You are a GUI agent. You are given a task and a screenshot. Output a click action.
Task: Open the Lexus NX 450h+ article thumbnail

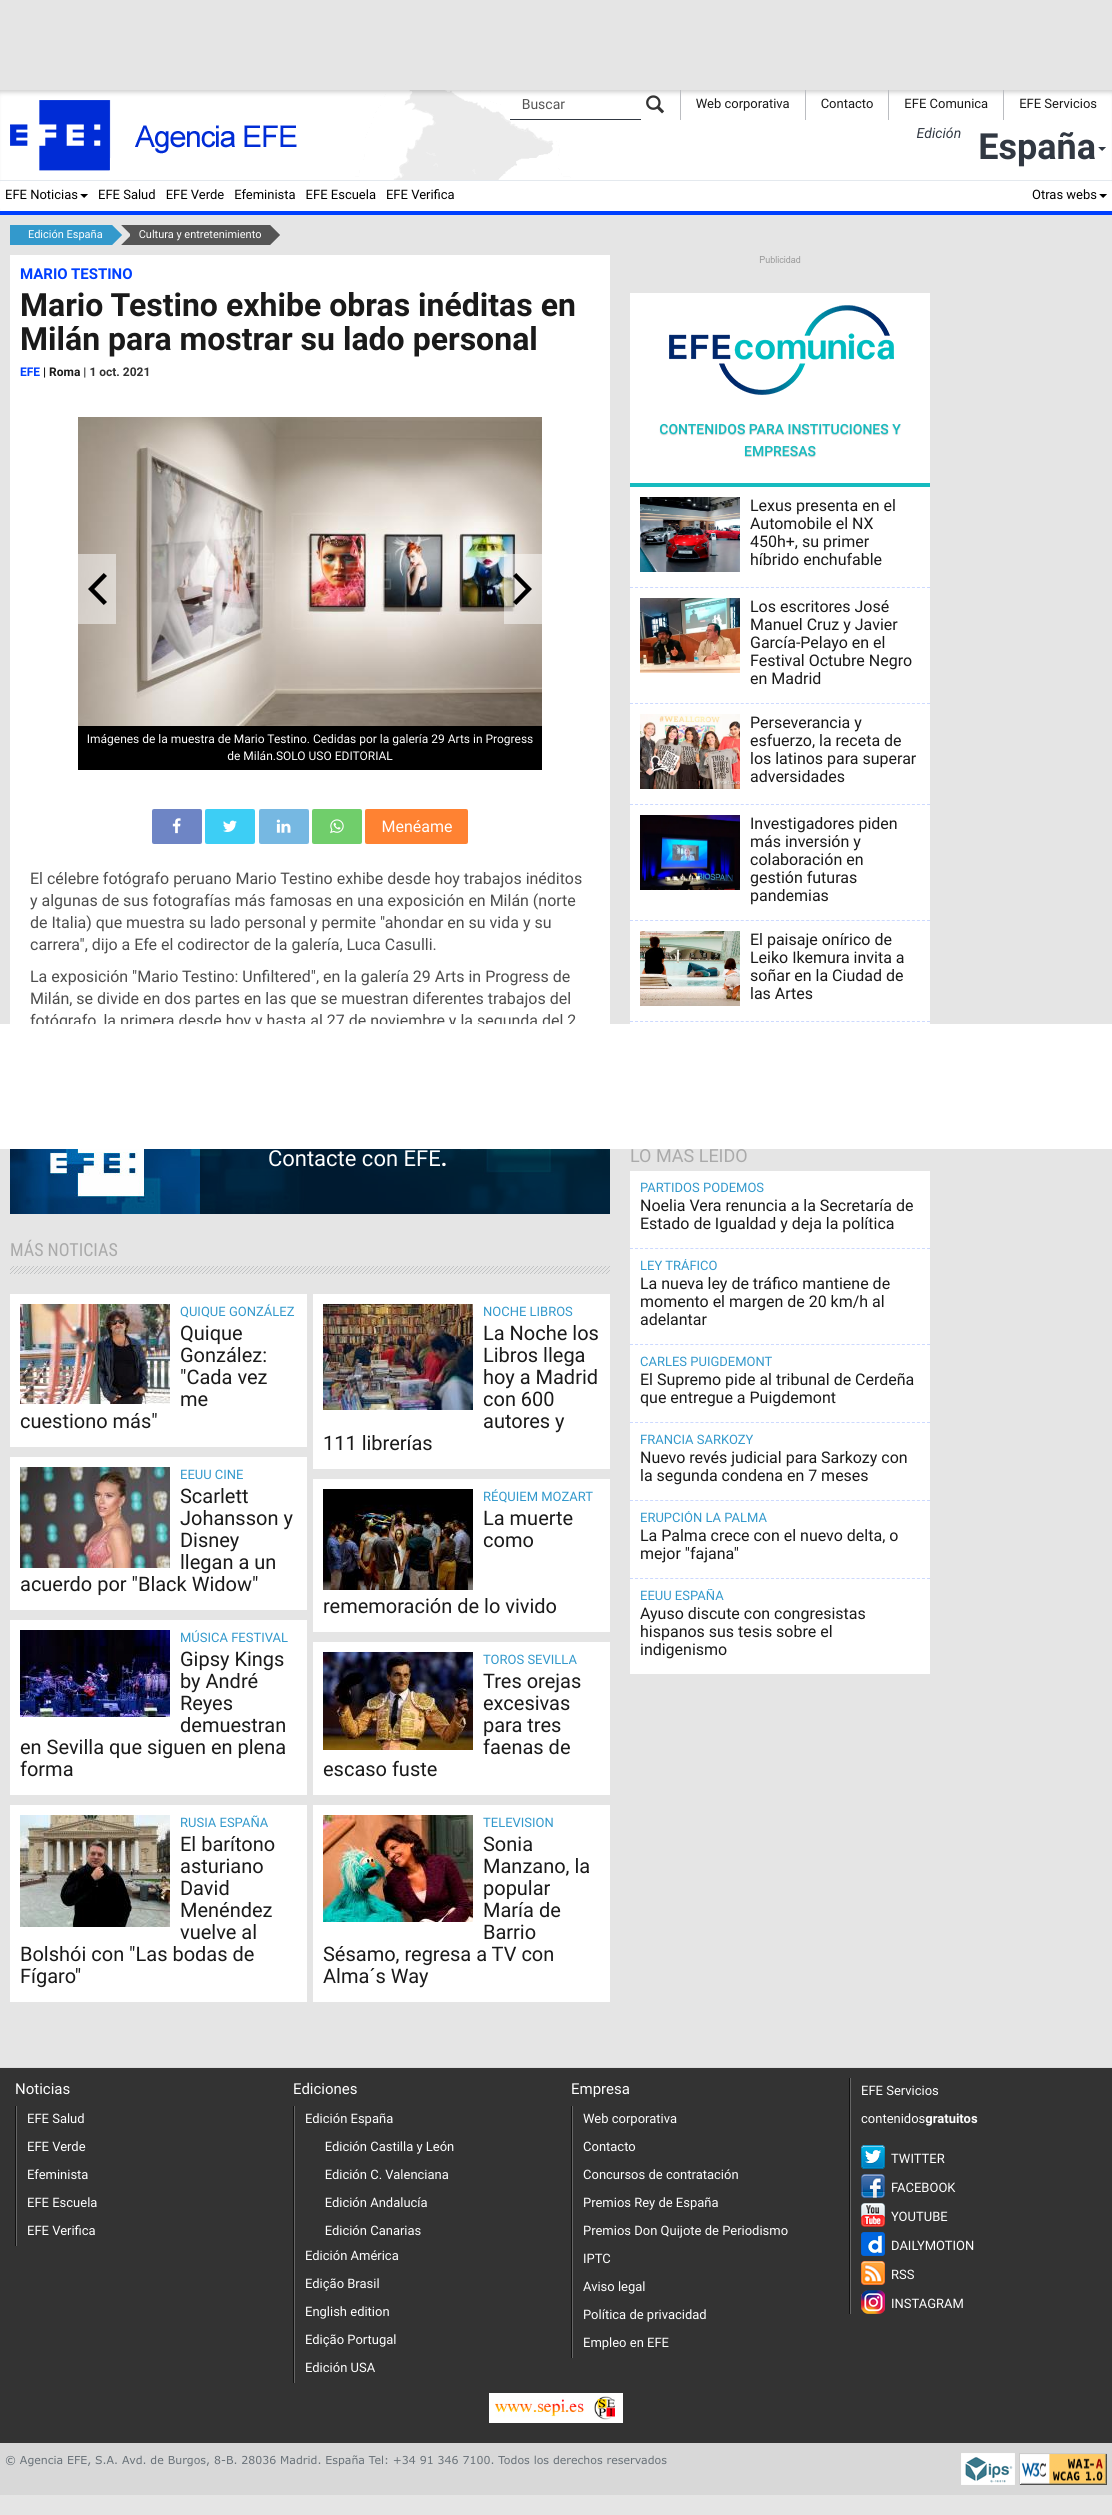tap(690, 534)
